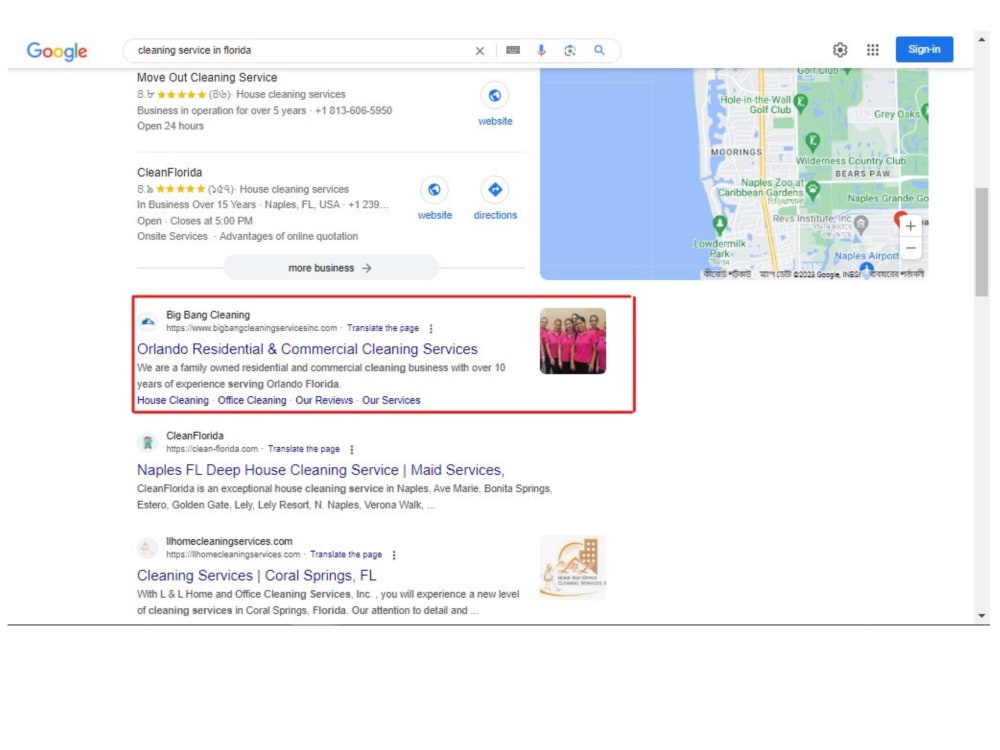The image size is (1000, 750).
Task: Open CleanFlorida website globe icon
Action: click(x=434, y=189)
